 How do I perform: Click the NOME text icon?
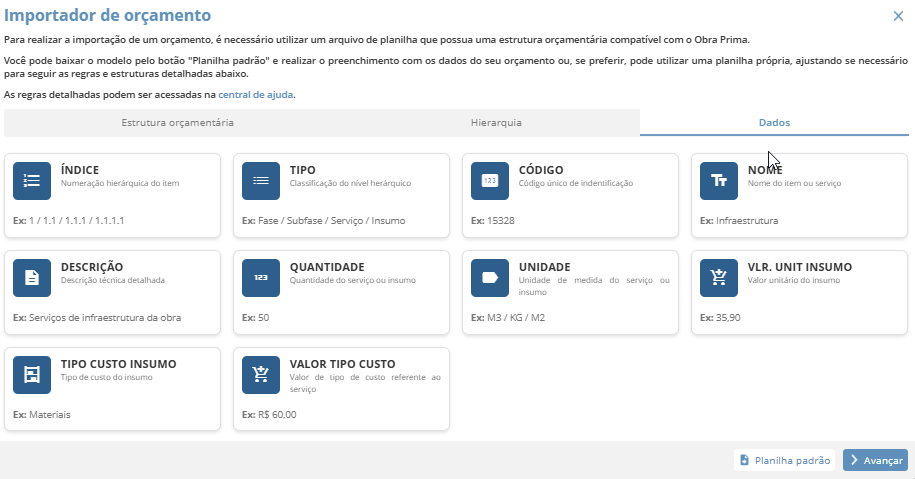(719, 181)
